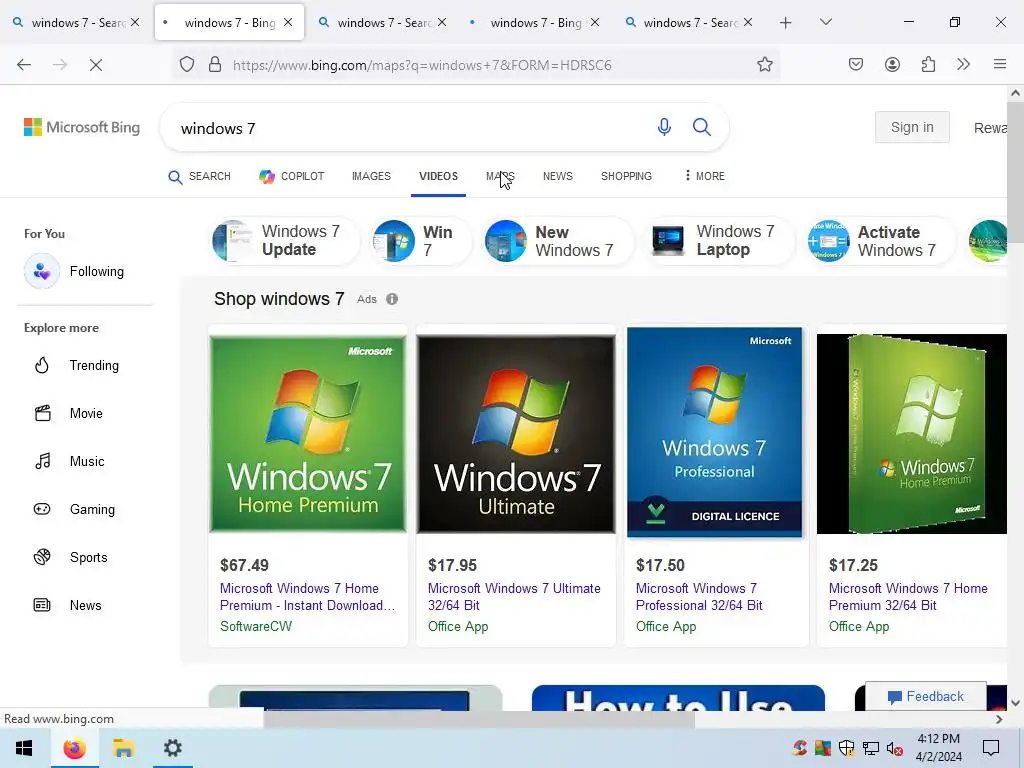Click the $17.25 price text

click(x=853, y=566)
